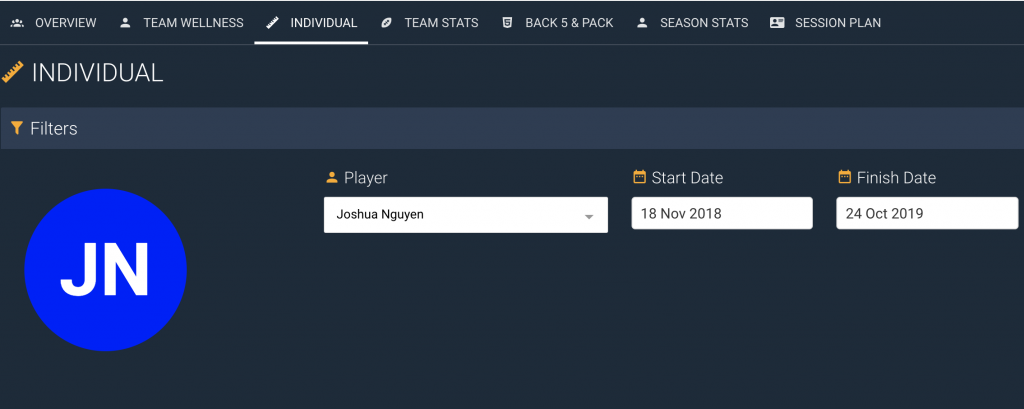Switch to the Team Wellness tab
Viewport: 1024px width, 409px height.
pyautogui.click(x=182, y=23)
